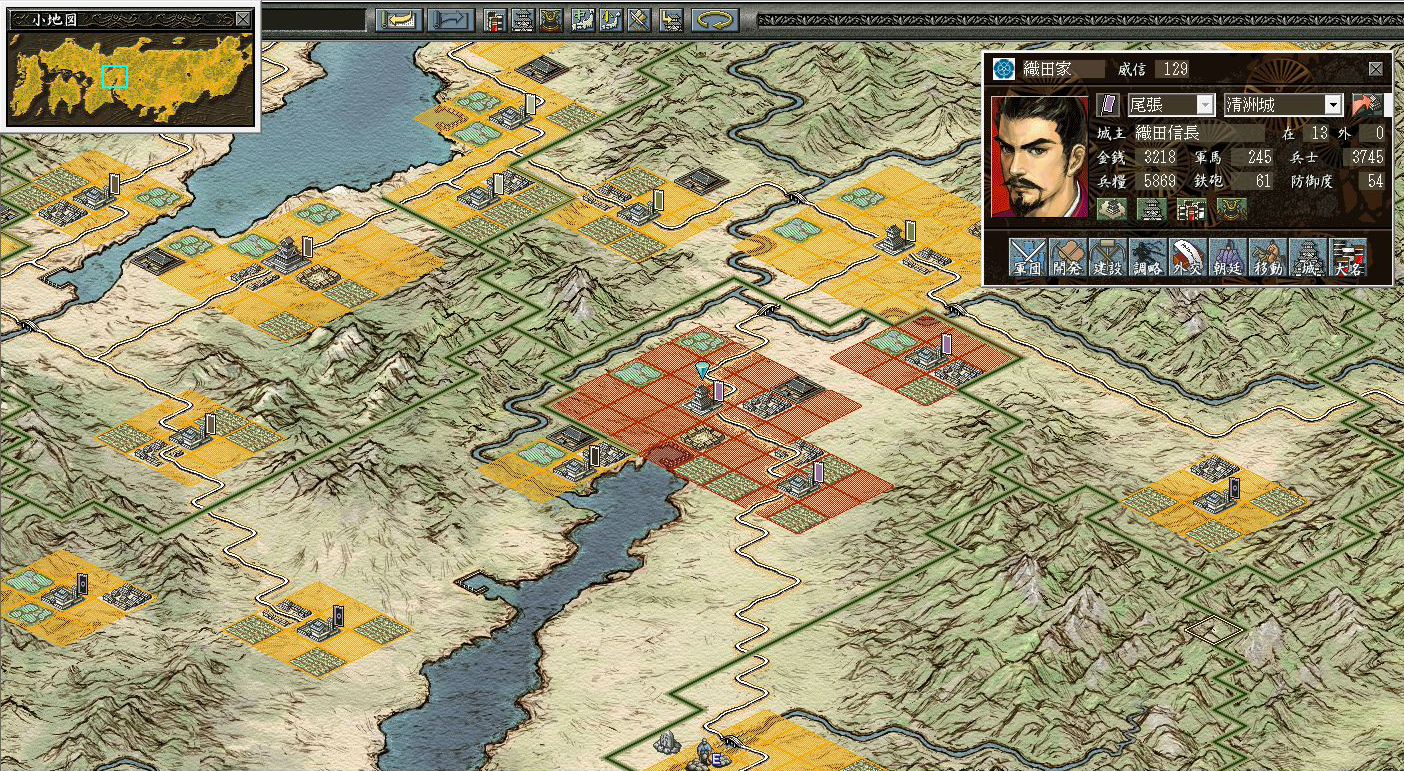Open the 建設 (construction) command
Viewport: 1404px width, 771px height.
point(1107,258)
